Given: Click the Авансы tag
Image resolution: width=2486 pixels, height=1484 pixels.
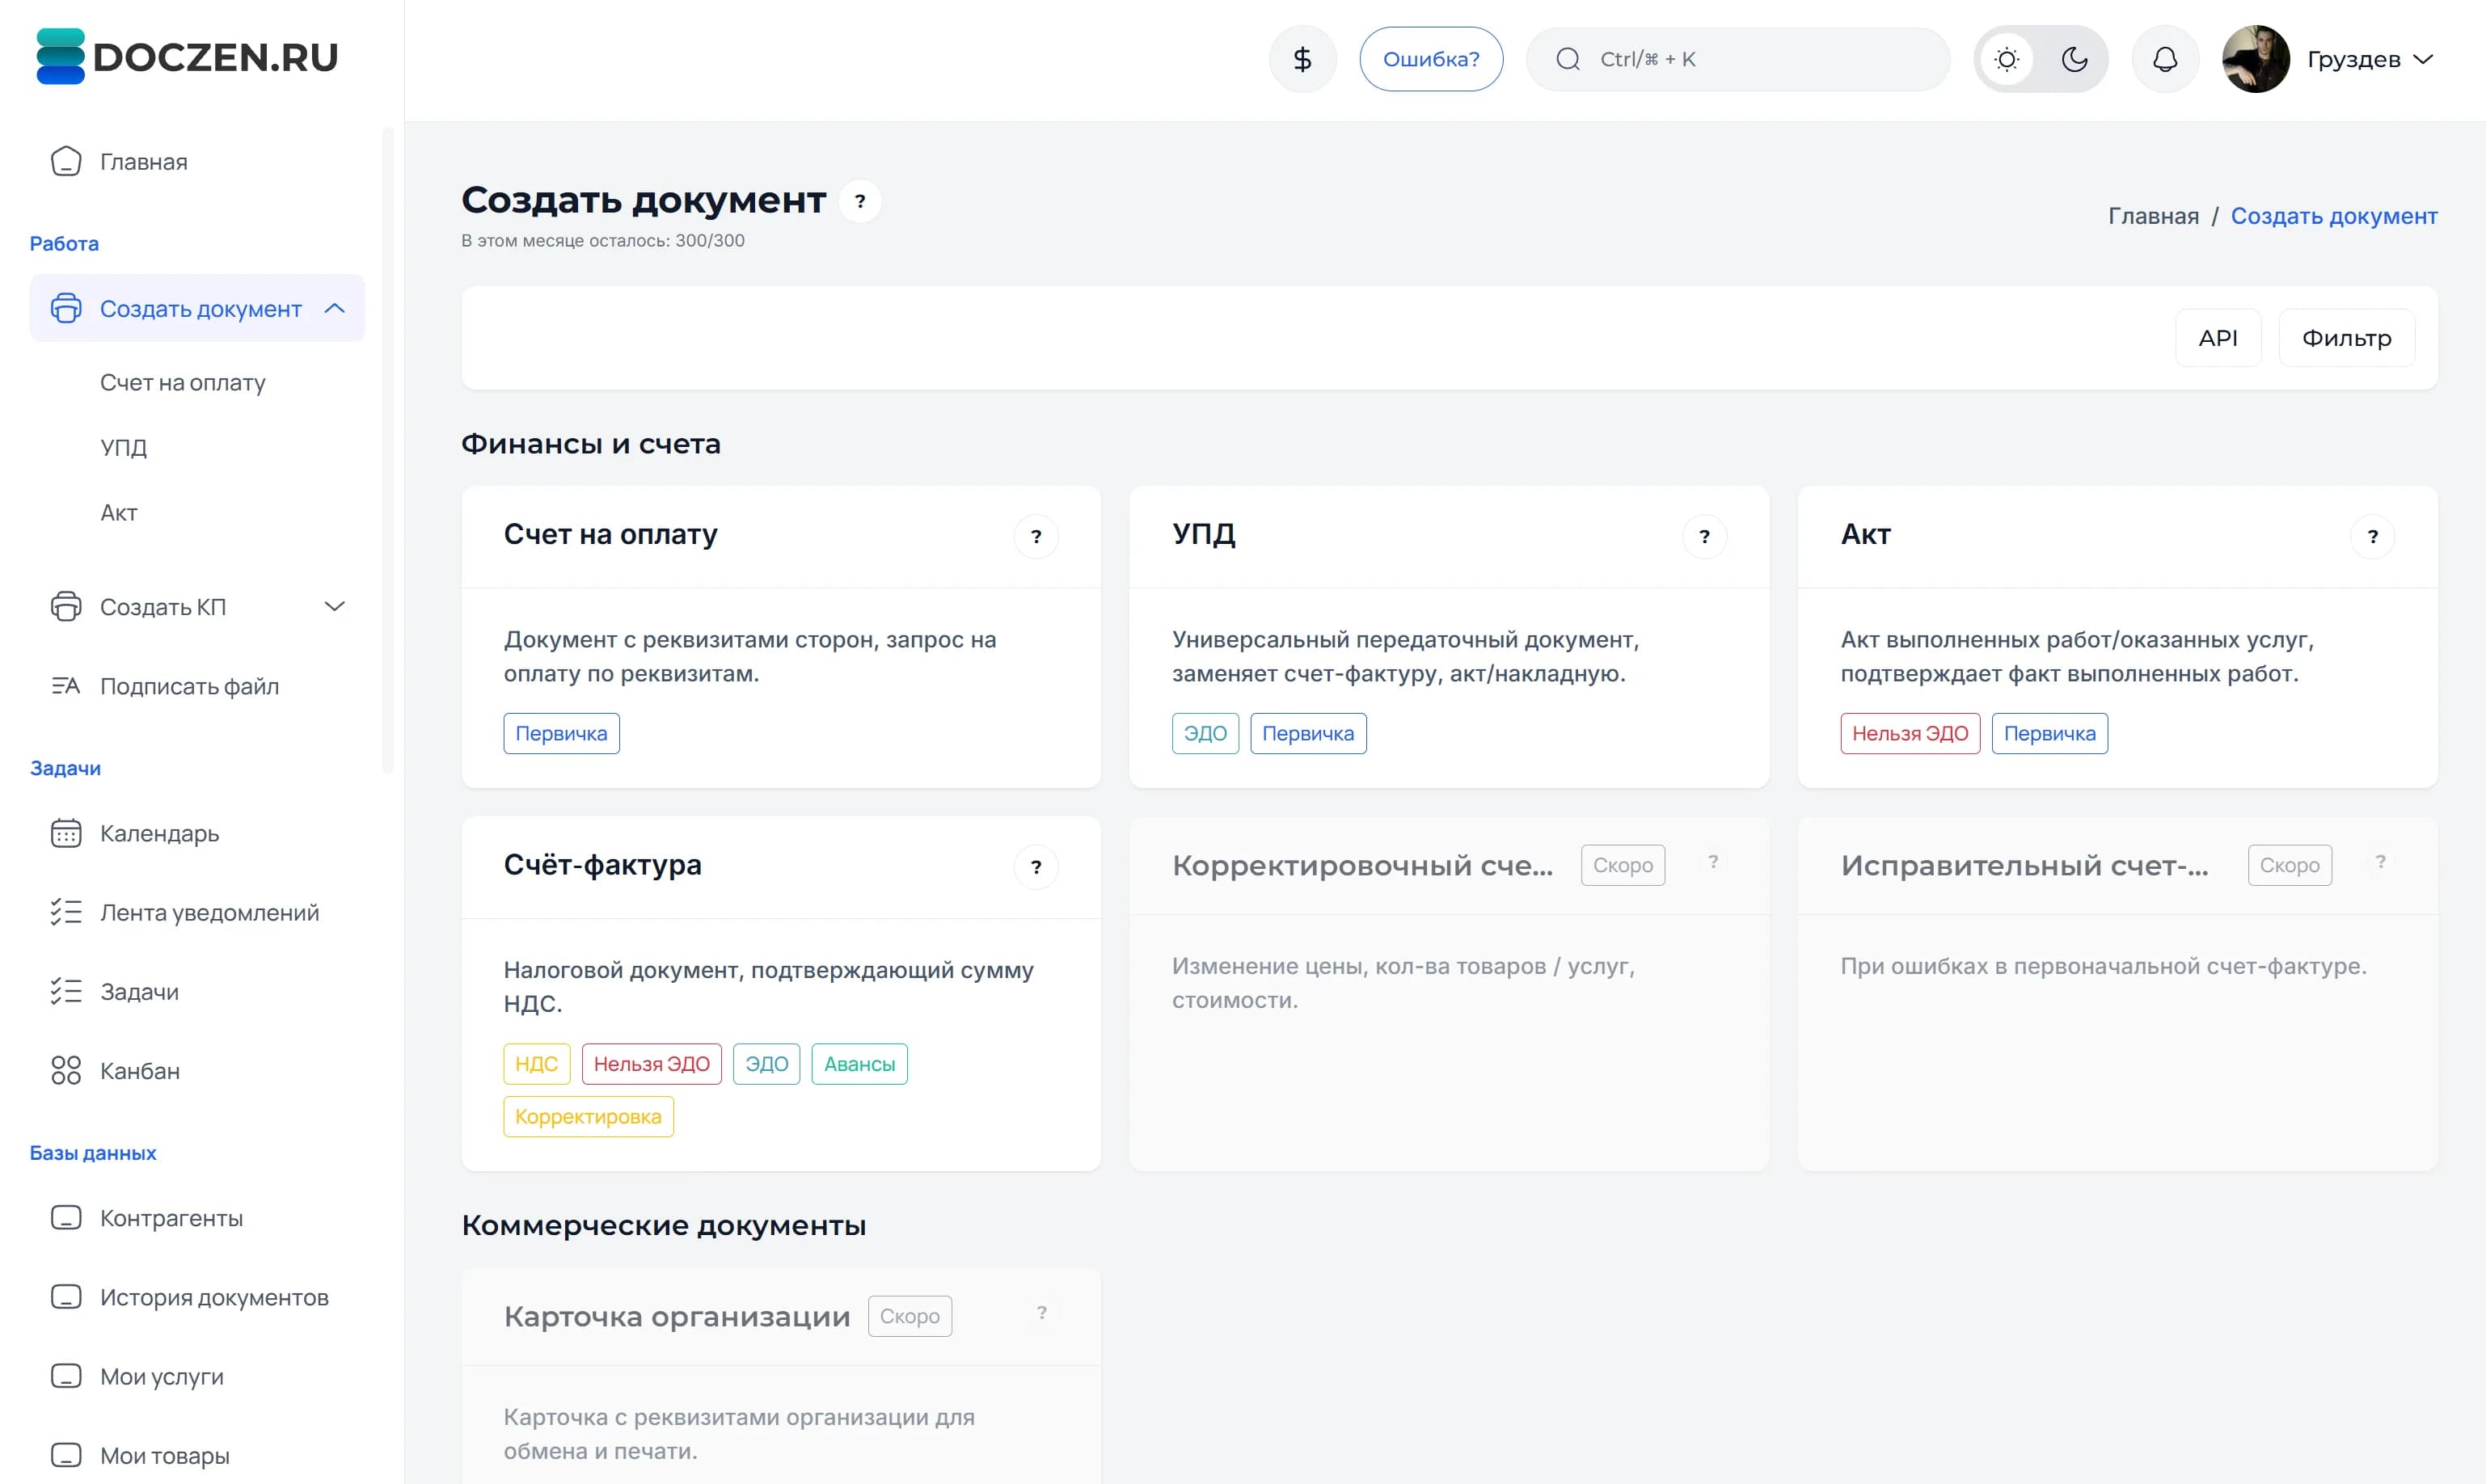Looking at the screenshot, I should (x=859, y=1063).
